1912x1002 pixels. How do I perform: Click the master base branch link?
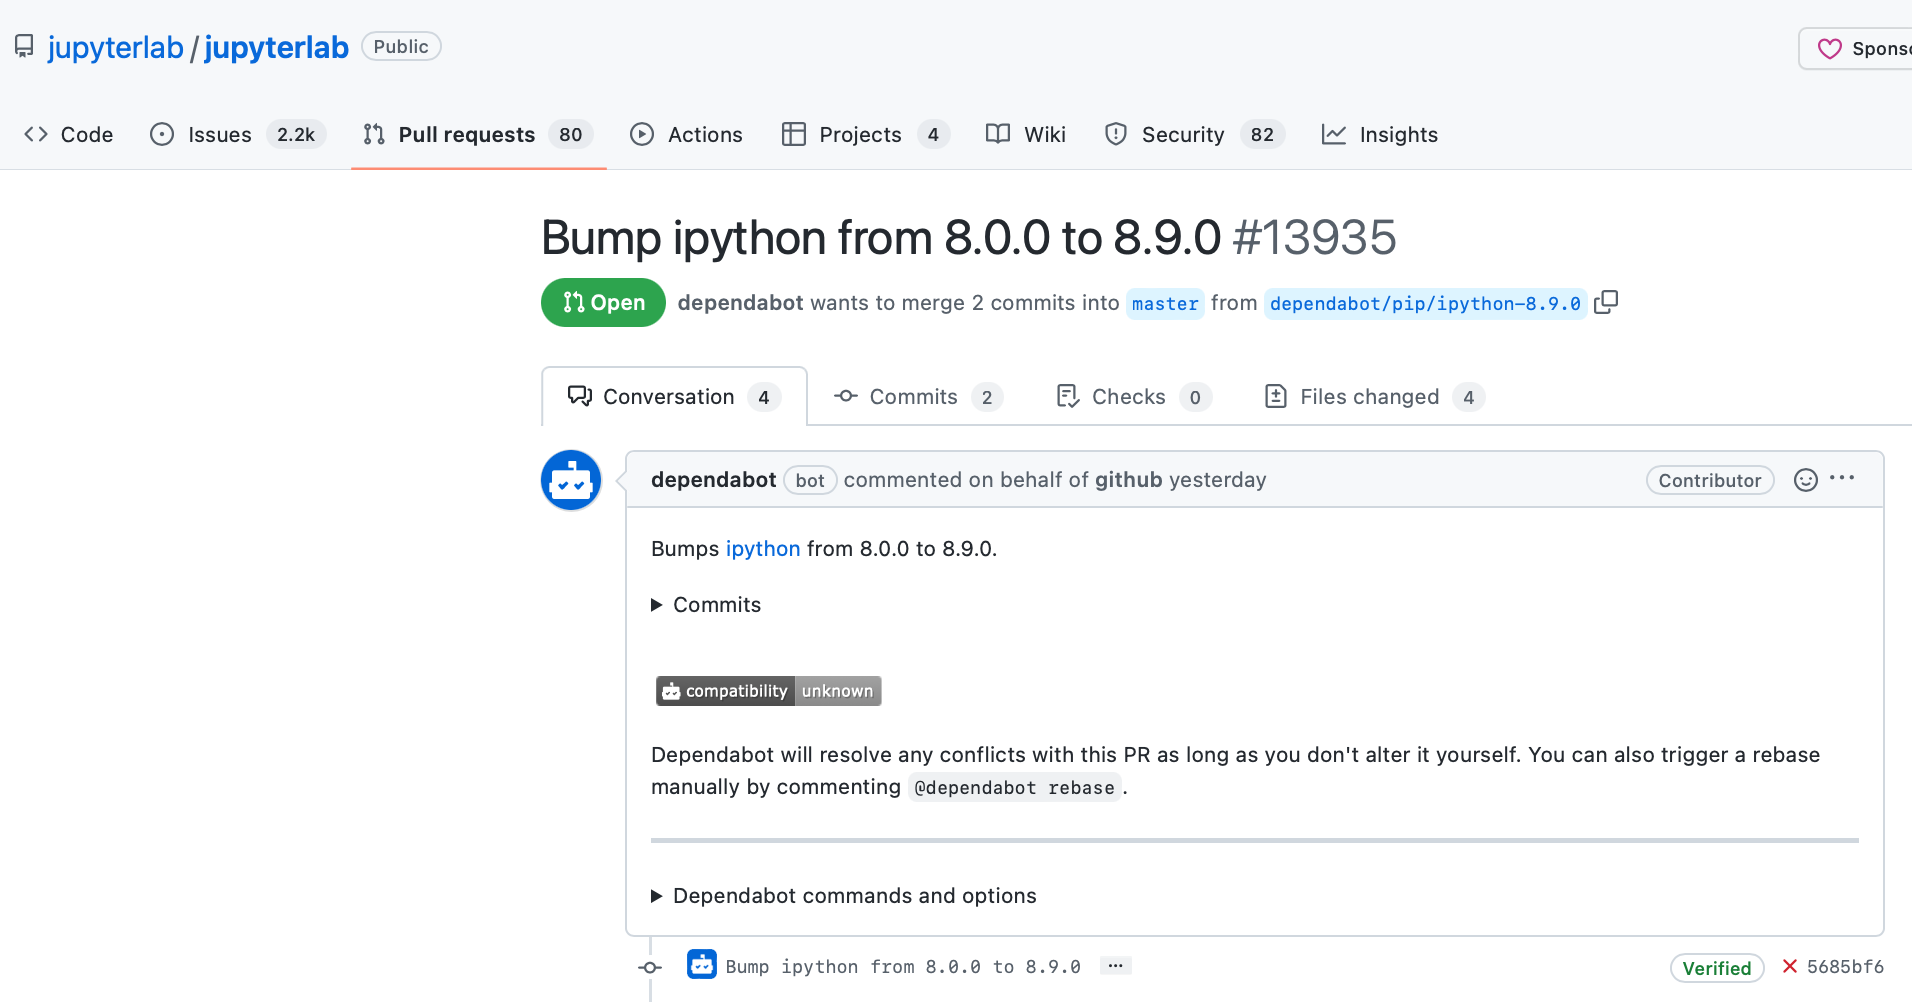(x=1165, y=303)
